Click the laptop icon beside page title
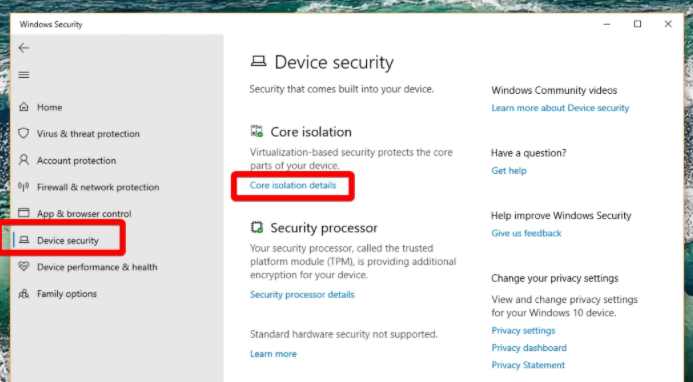Screen dimensions: 693x382 [x=259, y=61]
